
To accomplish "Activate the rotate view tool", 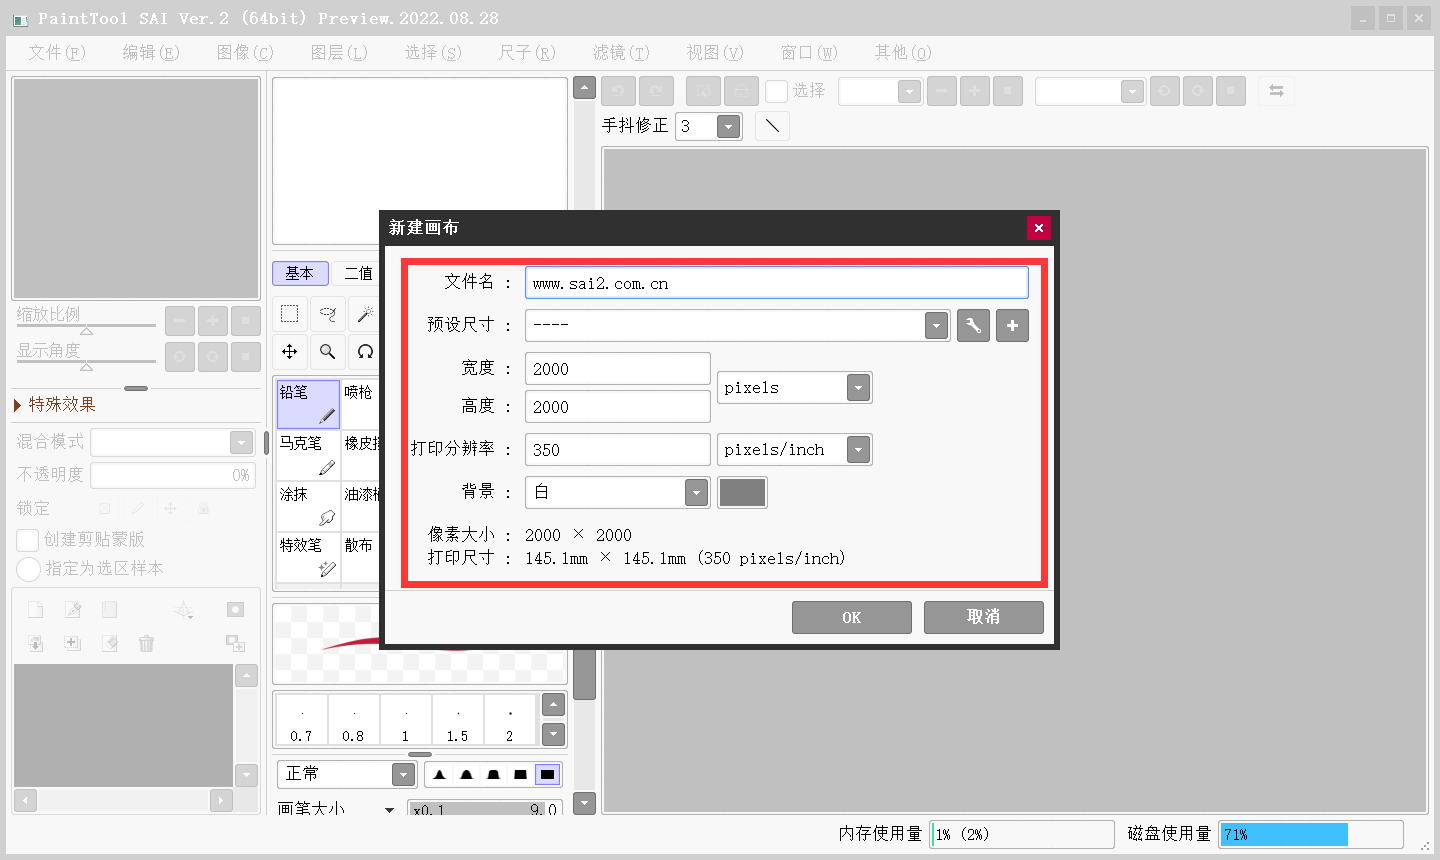I will tap(365, 352).
